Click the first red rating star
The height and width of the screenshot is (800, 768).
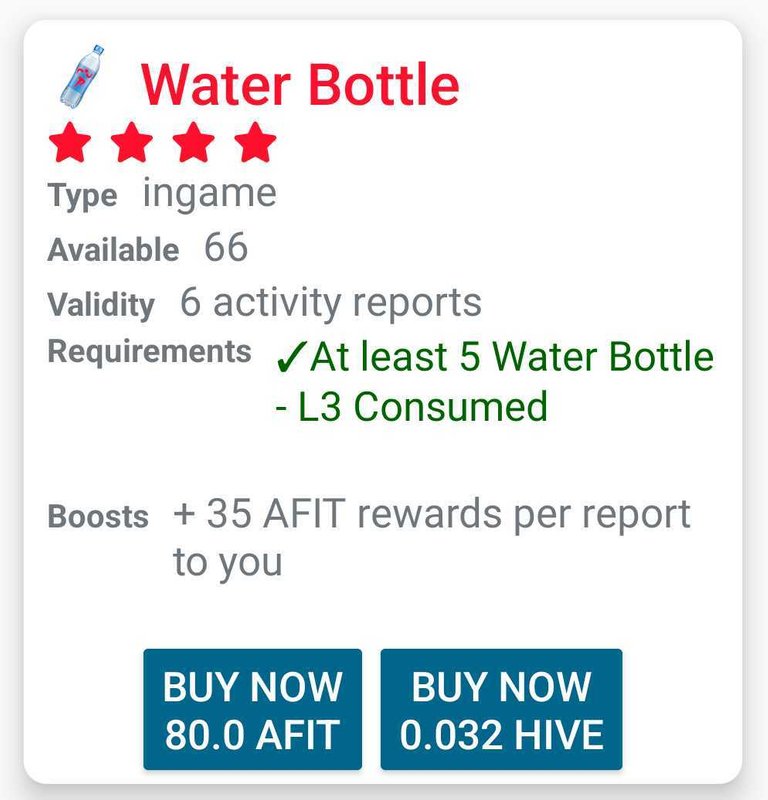(69, 143)
